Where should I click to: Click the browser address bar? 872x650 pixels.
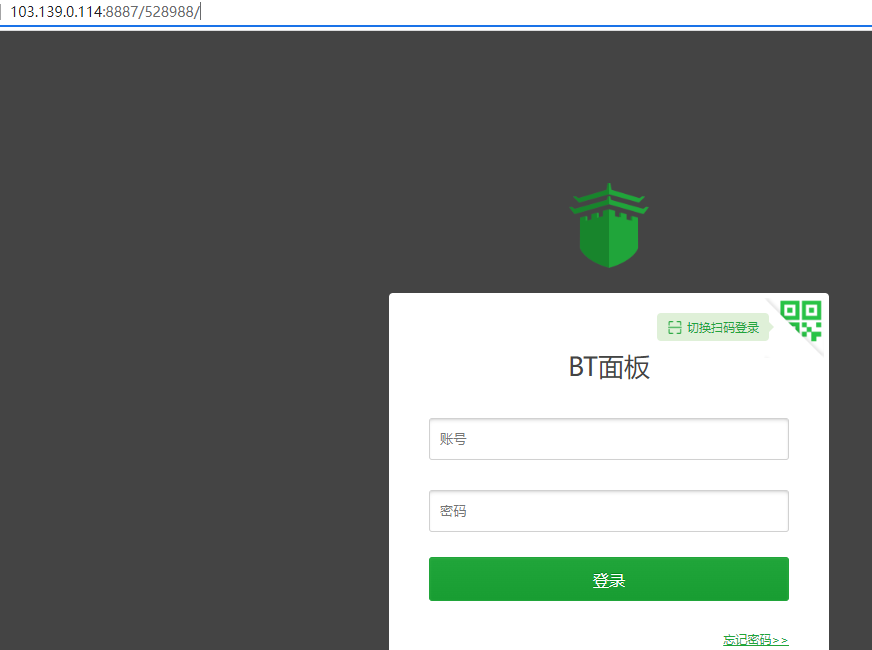500,12
